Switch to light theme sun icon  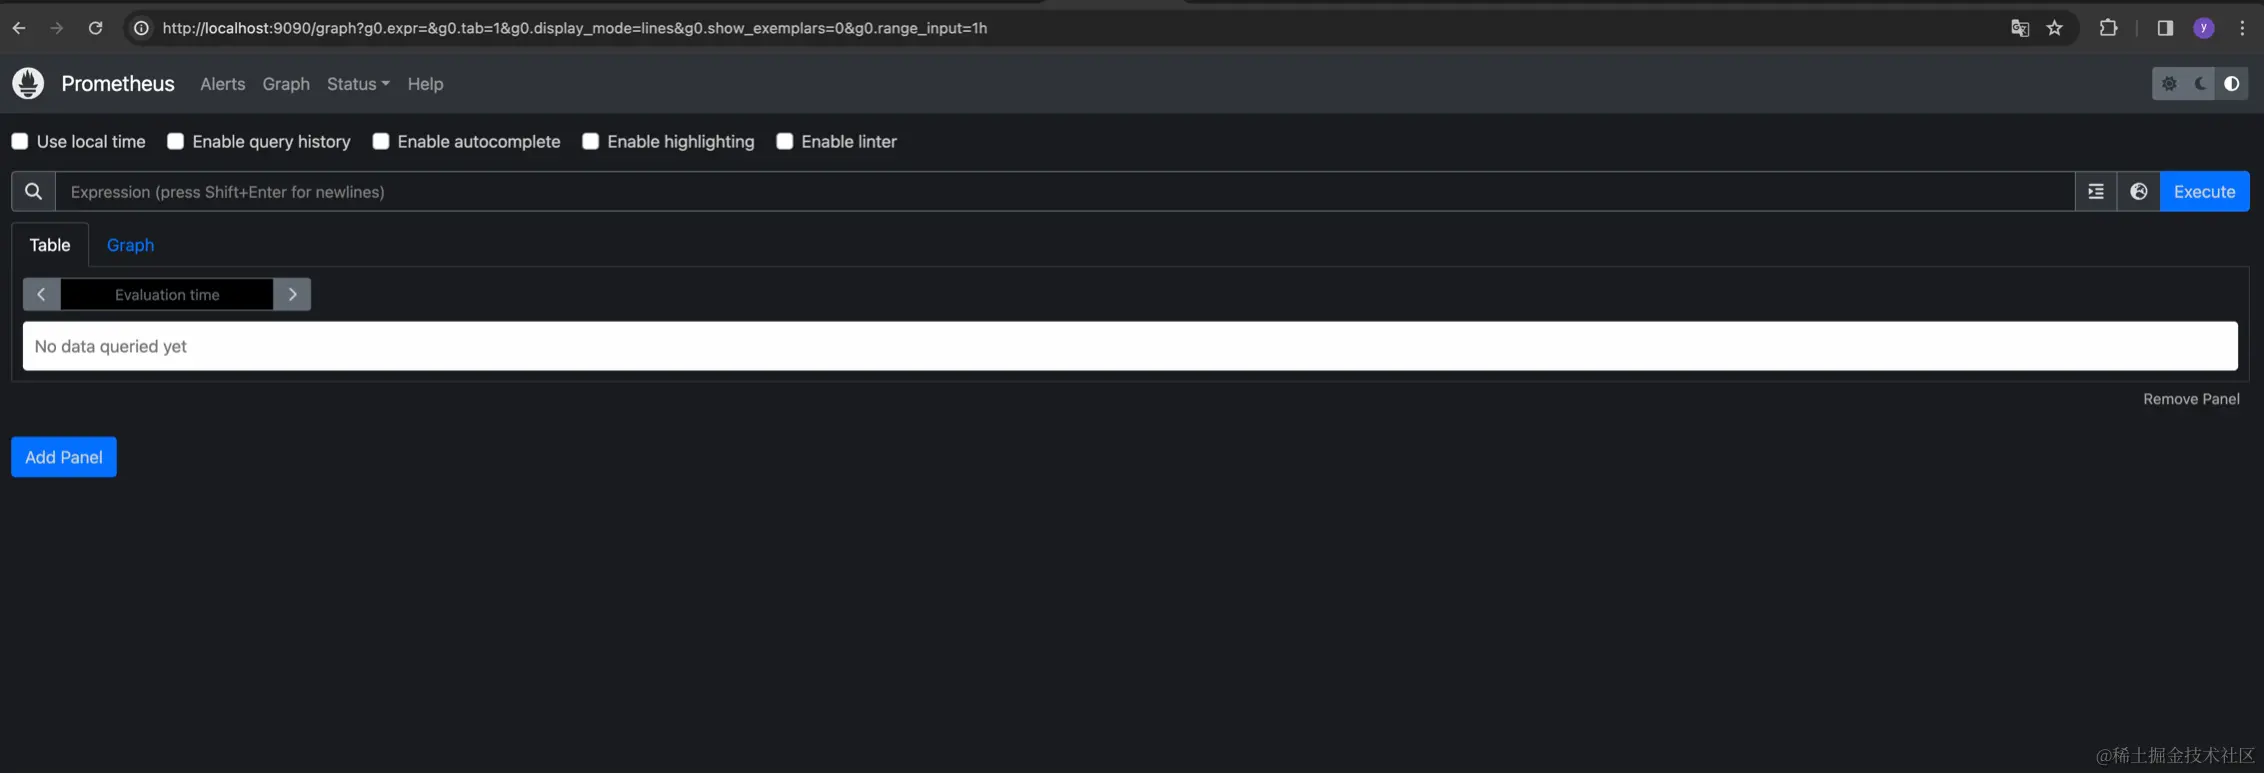[2169, 84]
